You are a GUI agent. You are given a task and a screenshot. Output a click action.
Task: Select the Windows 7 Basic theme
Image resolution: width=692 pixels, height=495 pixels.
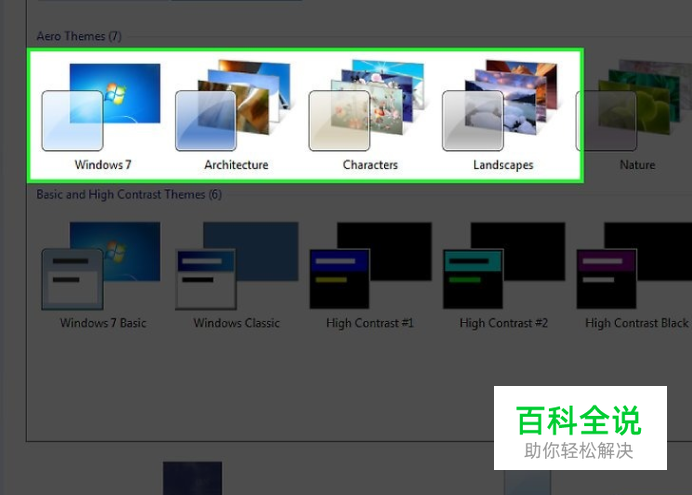click(102, 275)
